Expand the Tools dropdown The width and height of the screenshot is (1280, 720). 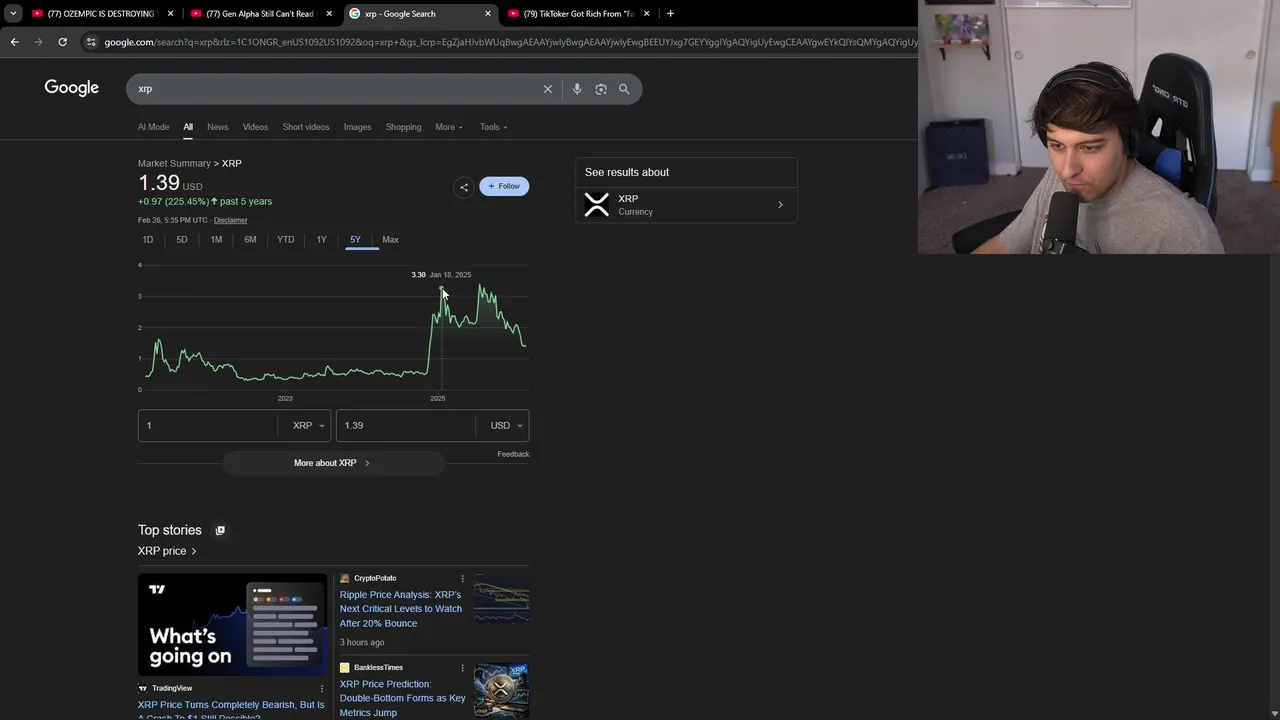click(x=493, y=127)
